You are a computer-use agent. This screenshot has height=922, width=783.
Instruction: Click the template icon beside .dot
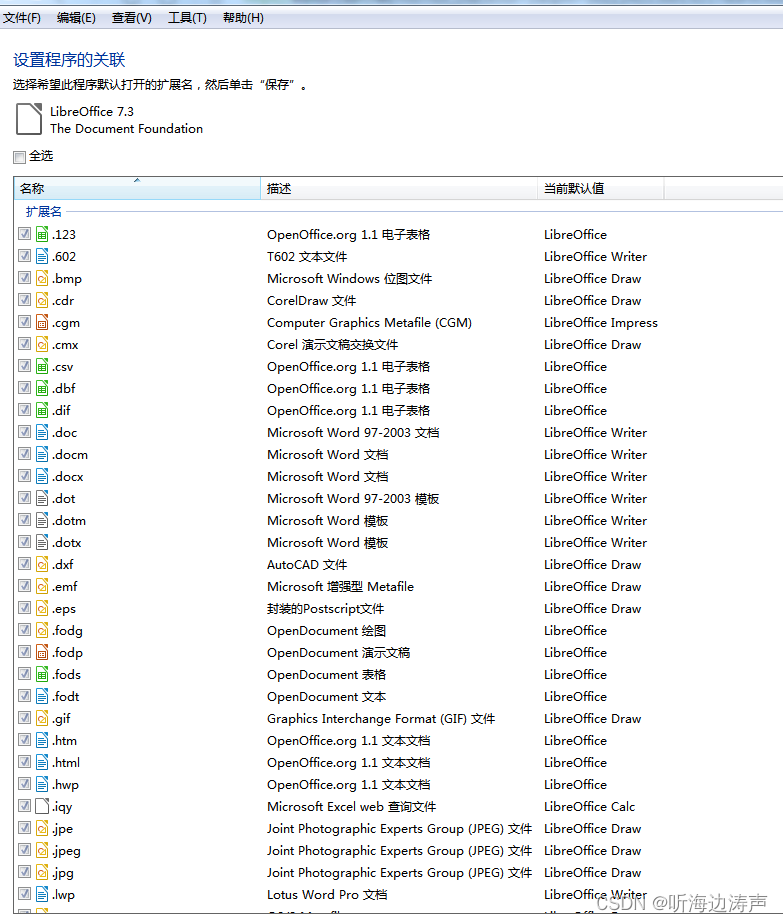pyautogui.click(x=42, y=498)
